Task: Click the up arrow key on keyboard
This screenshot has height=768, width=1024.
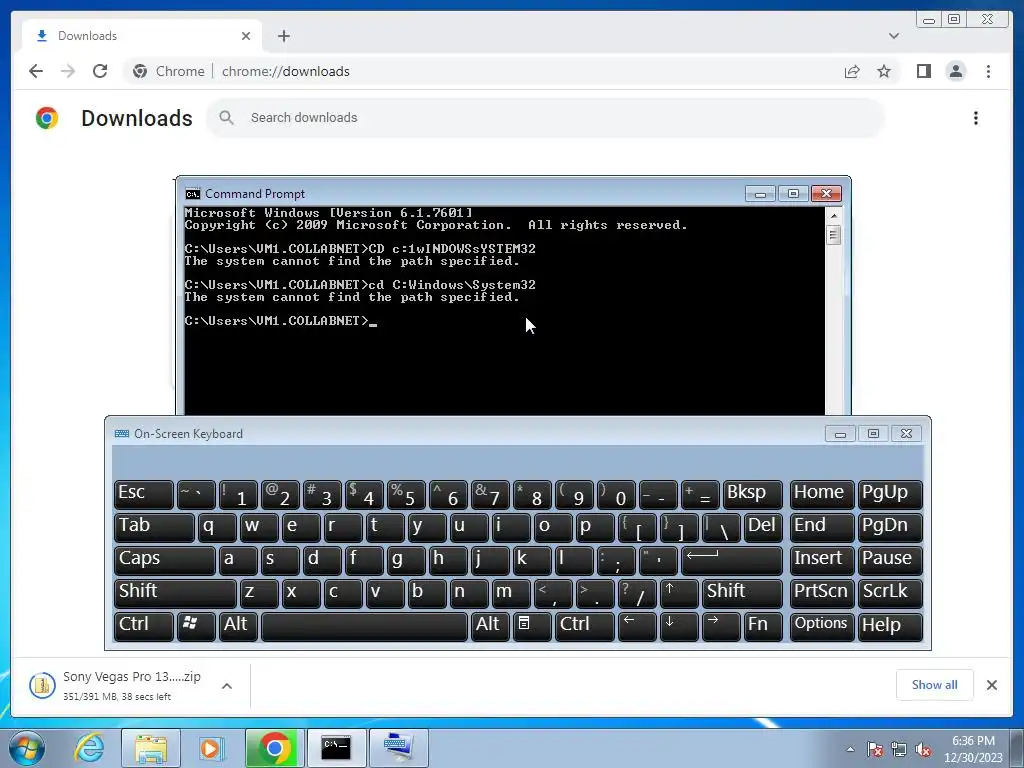Action: pos(679,593)
